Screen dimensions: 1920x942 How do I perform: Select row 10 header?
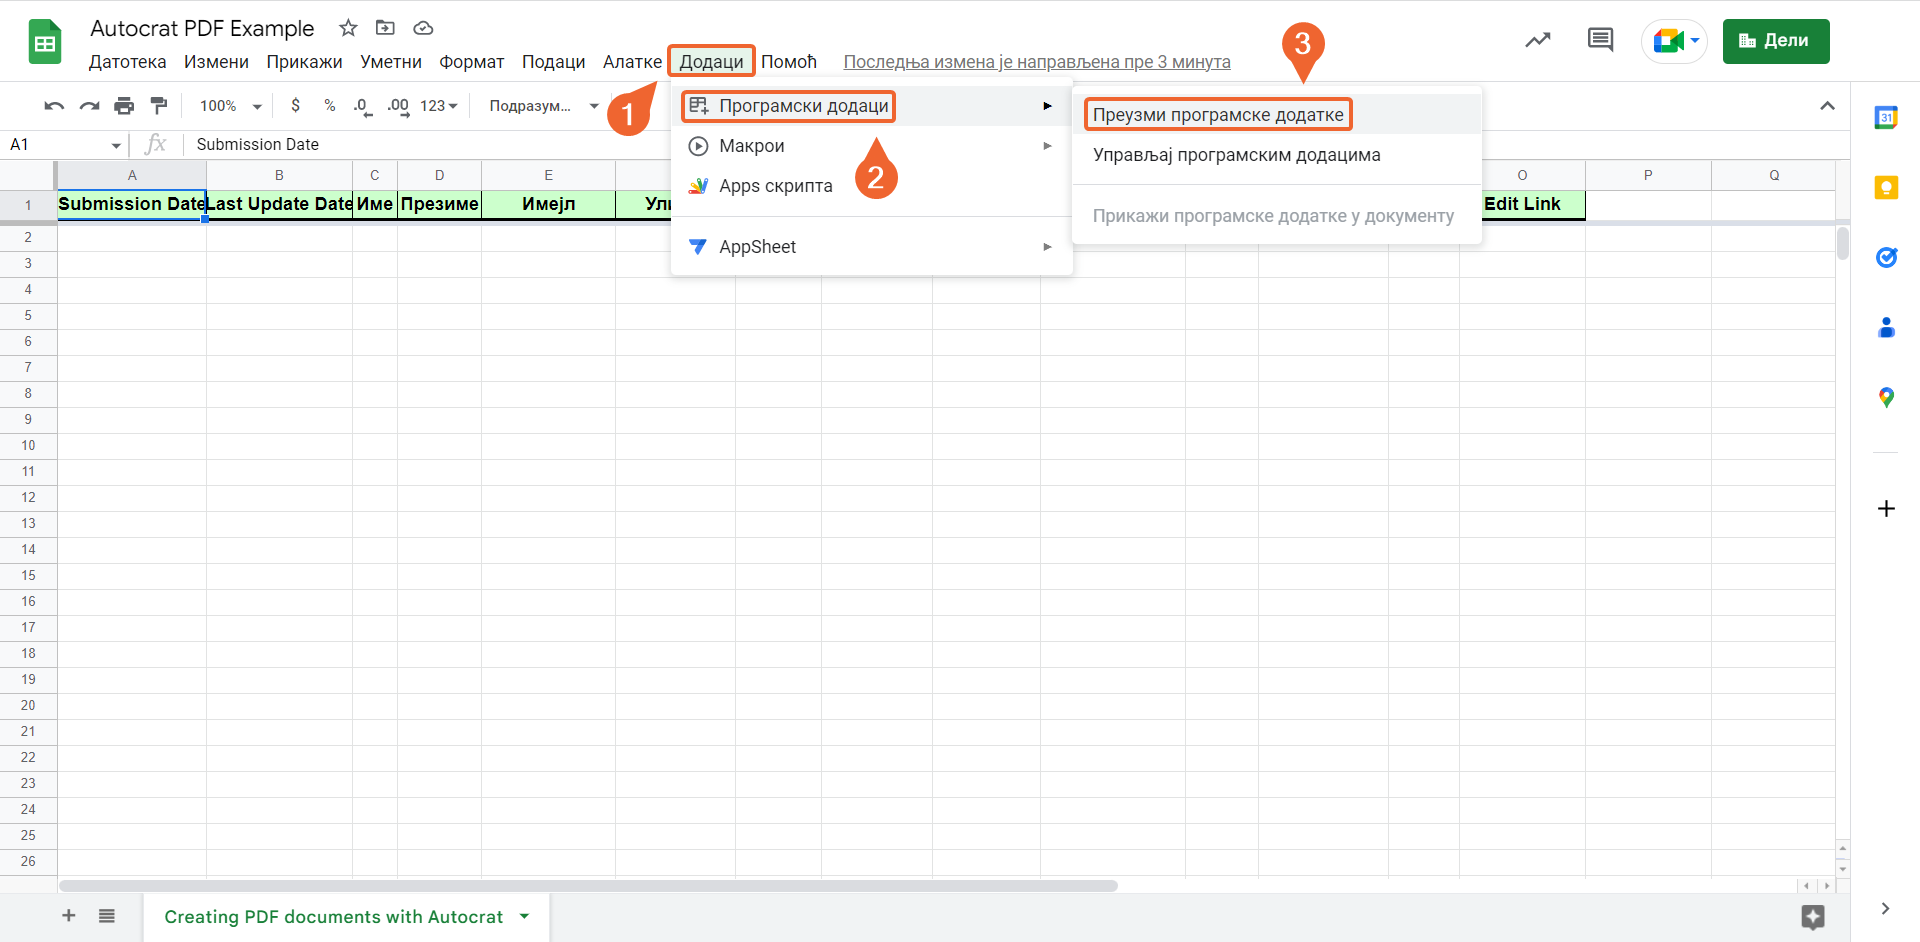pos(28,446)
